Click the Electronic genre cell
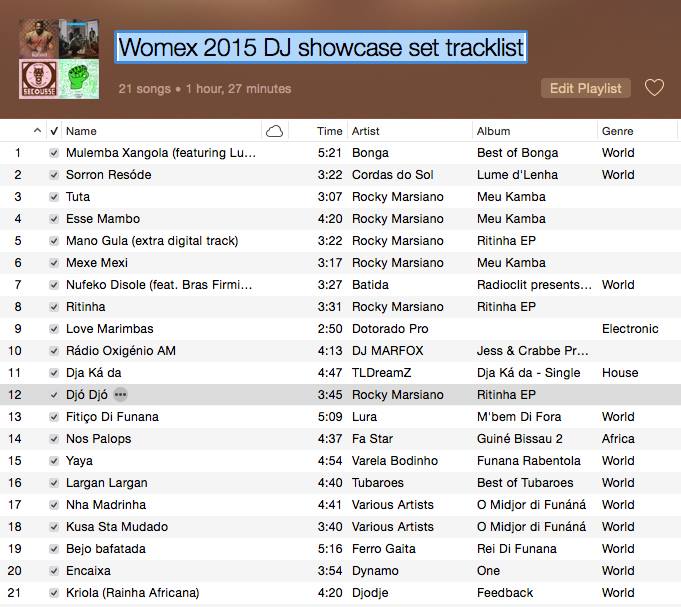 coord(630,329)
